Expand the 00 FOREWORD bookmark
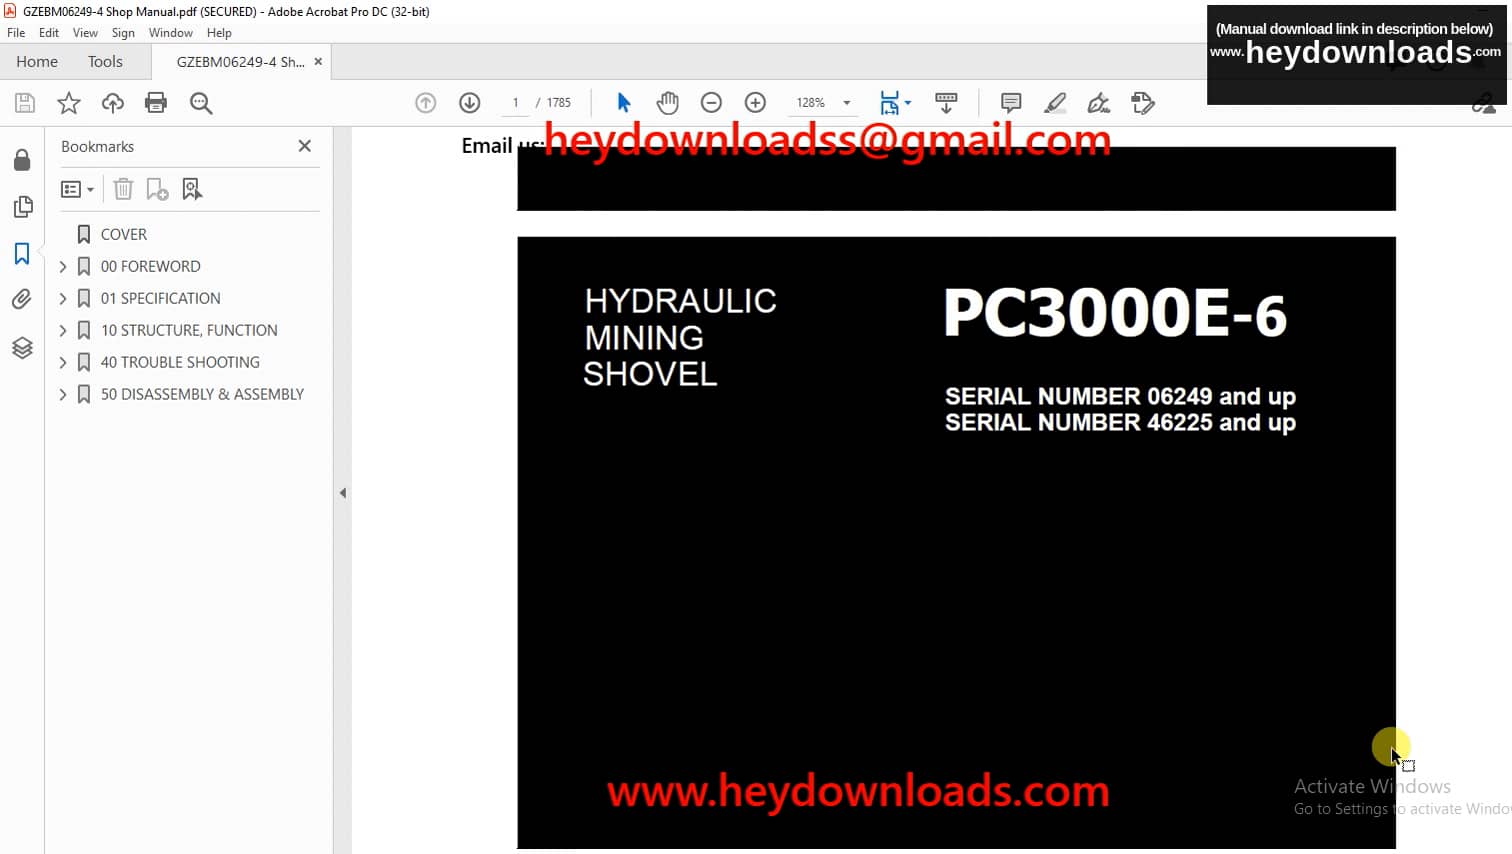The height and width of the screenshot is (854, 1512). (63, 266)
